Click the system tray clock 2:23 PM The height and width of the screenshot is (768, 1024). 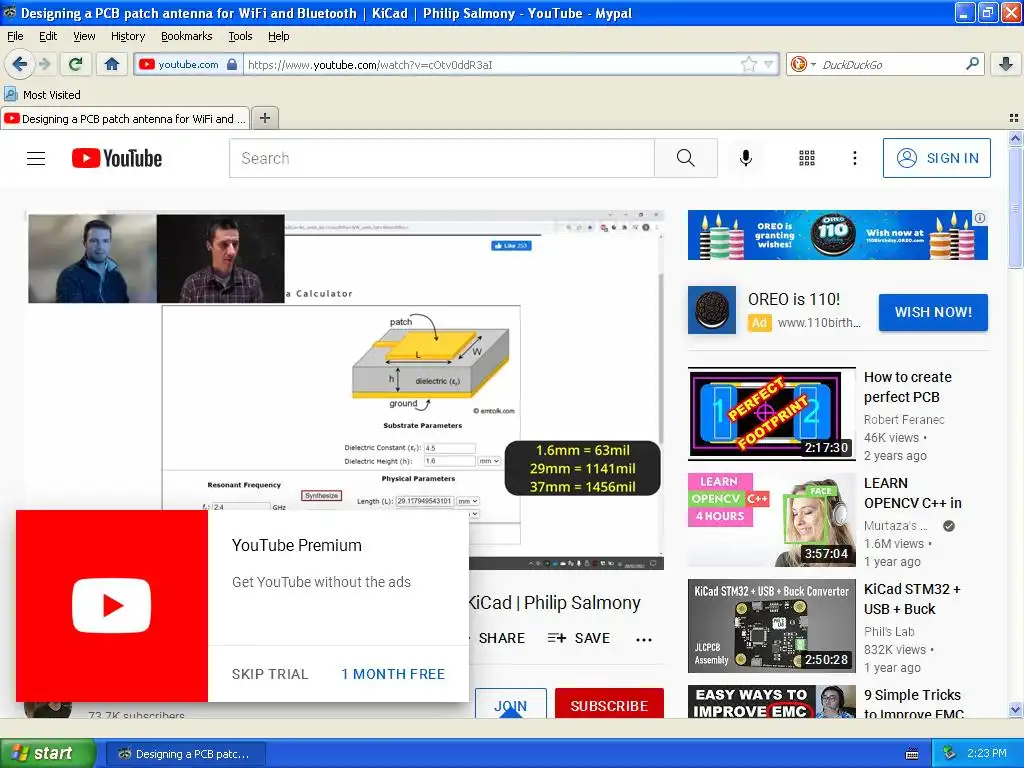click(x=987, y=754)
